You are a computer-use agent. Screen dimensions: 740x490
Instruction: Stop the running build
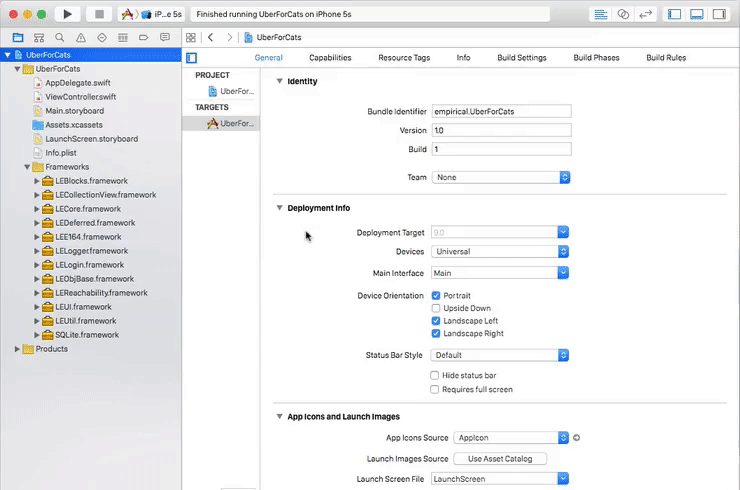[99, 14]
